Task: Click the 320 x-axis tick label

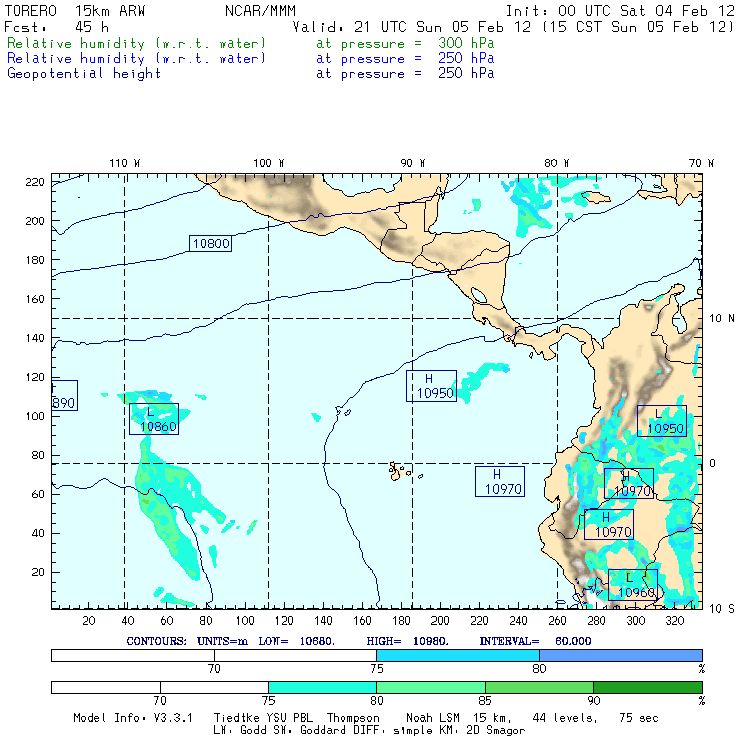Action: click(x=674, y=621)
